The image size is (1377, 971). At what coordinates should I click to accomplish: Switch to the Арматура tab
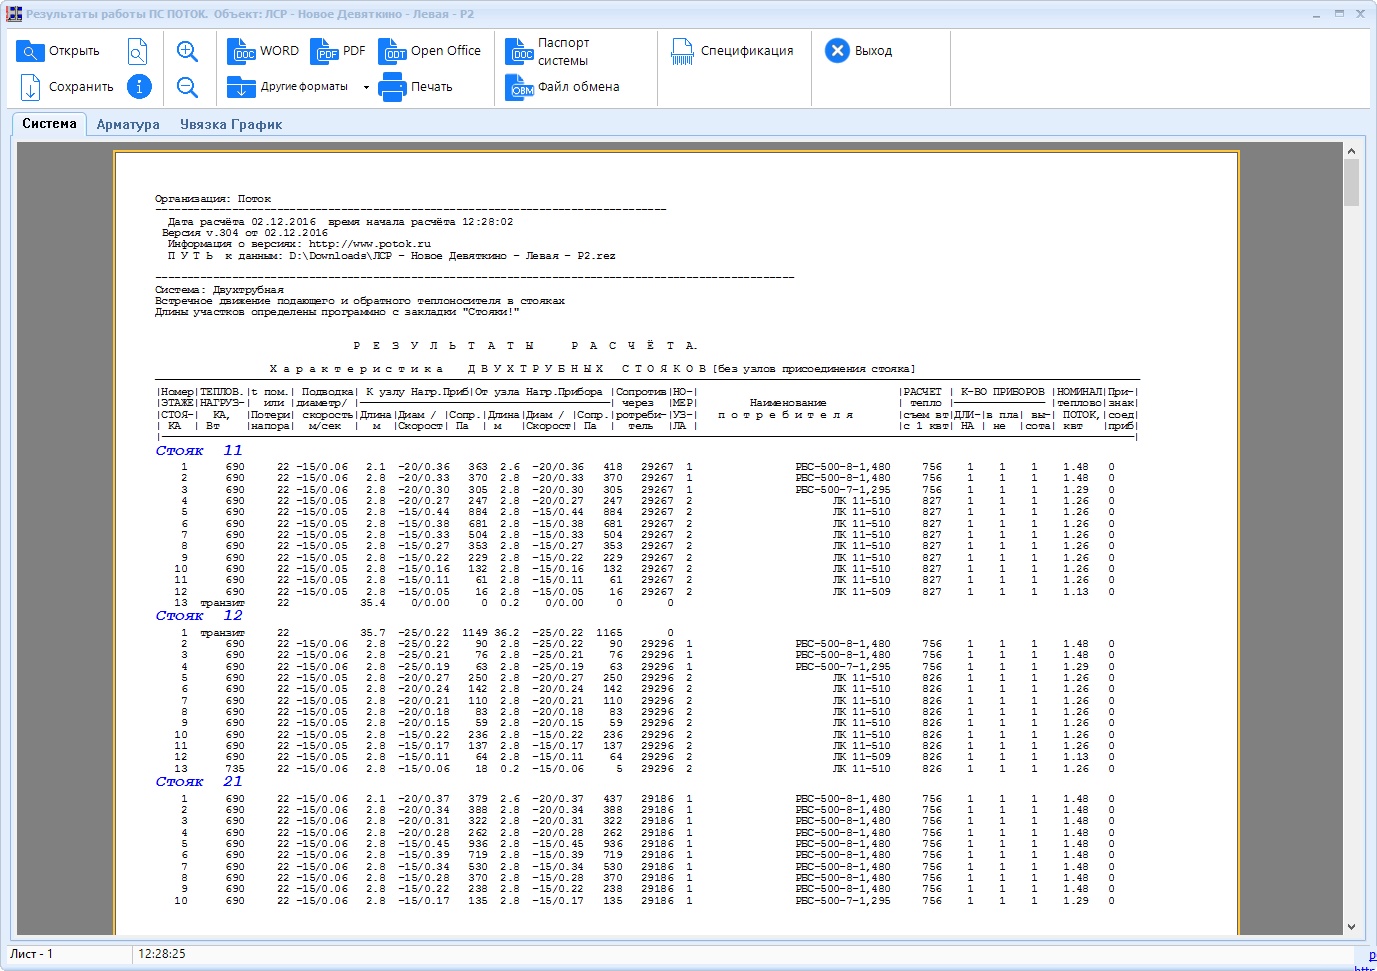coord(128,124)
